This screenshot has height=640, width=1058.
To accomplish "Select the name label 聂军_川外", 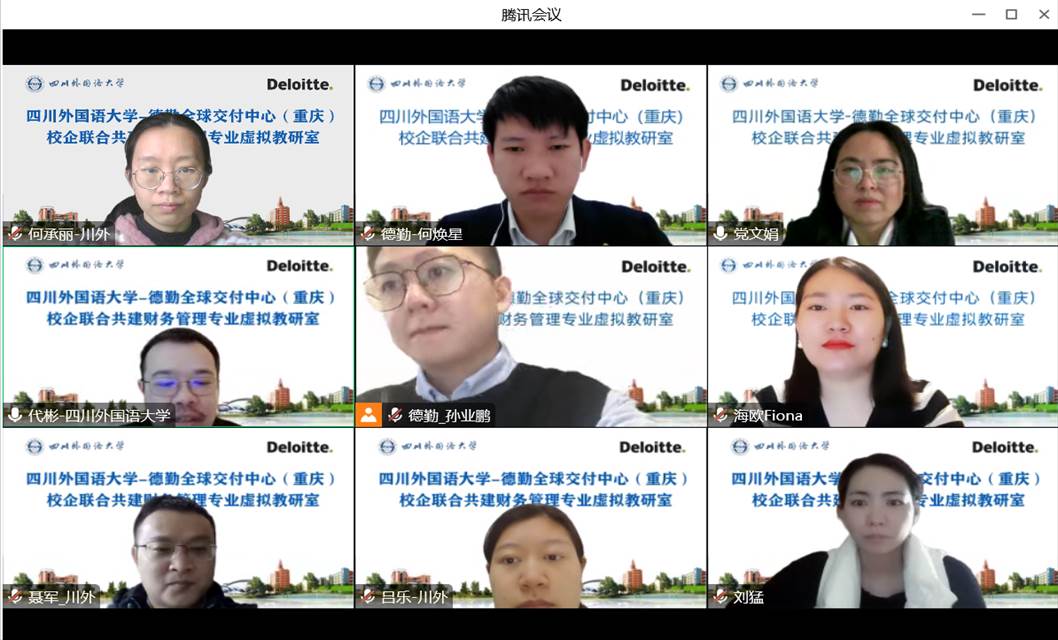I will [61, 596].
